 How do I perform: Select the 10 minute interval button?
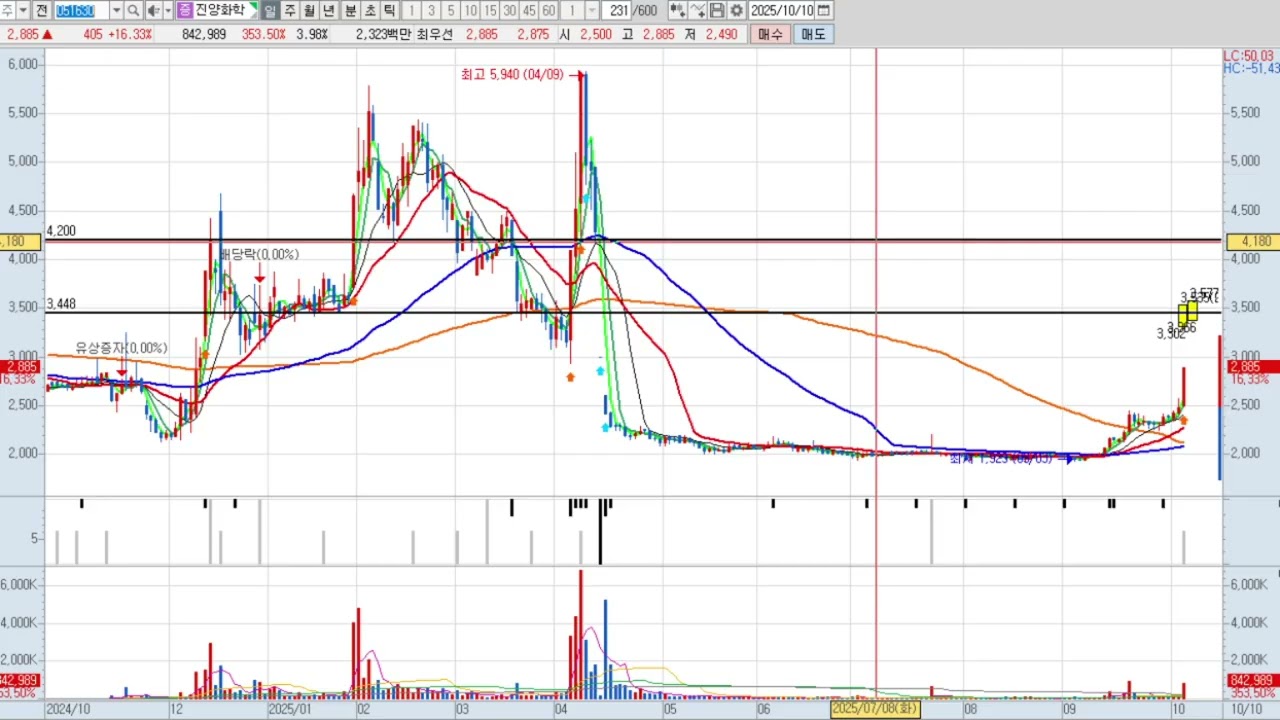tap(470, 10)
